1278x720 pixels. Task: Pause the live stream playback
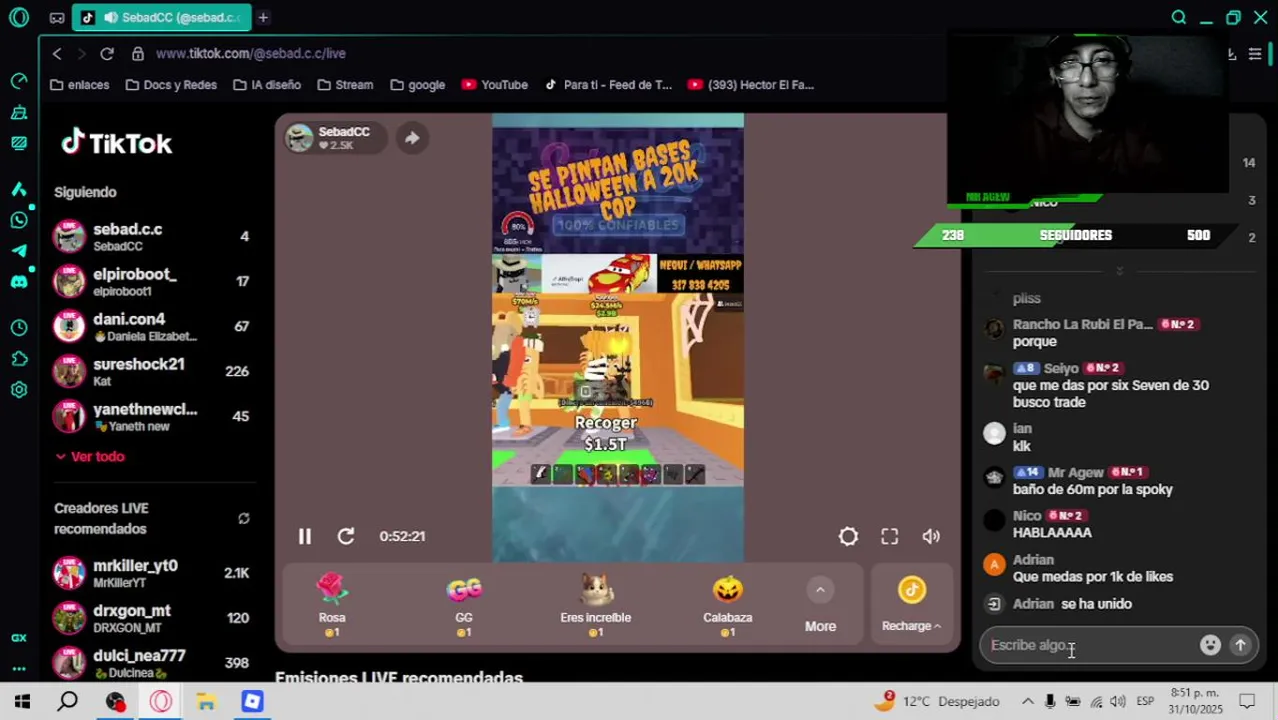click(304, 536)
